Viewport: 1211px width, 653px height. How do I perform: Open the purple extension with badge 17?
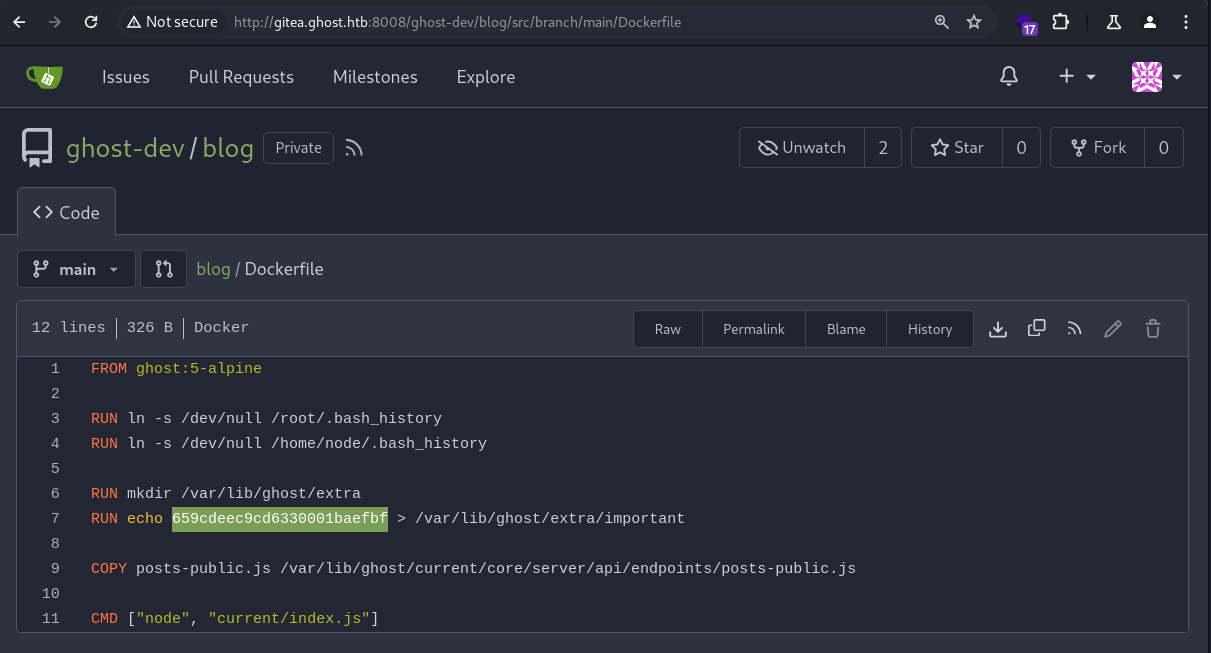(1026, 23)
